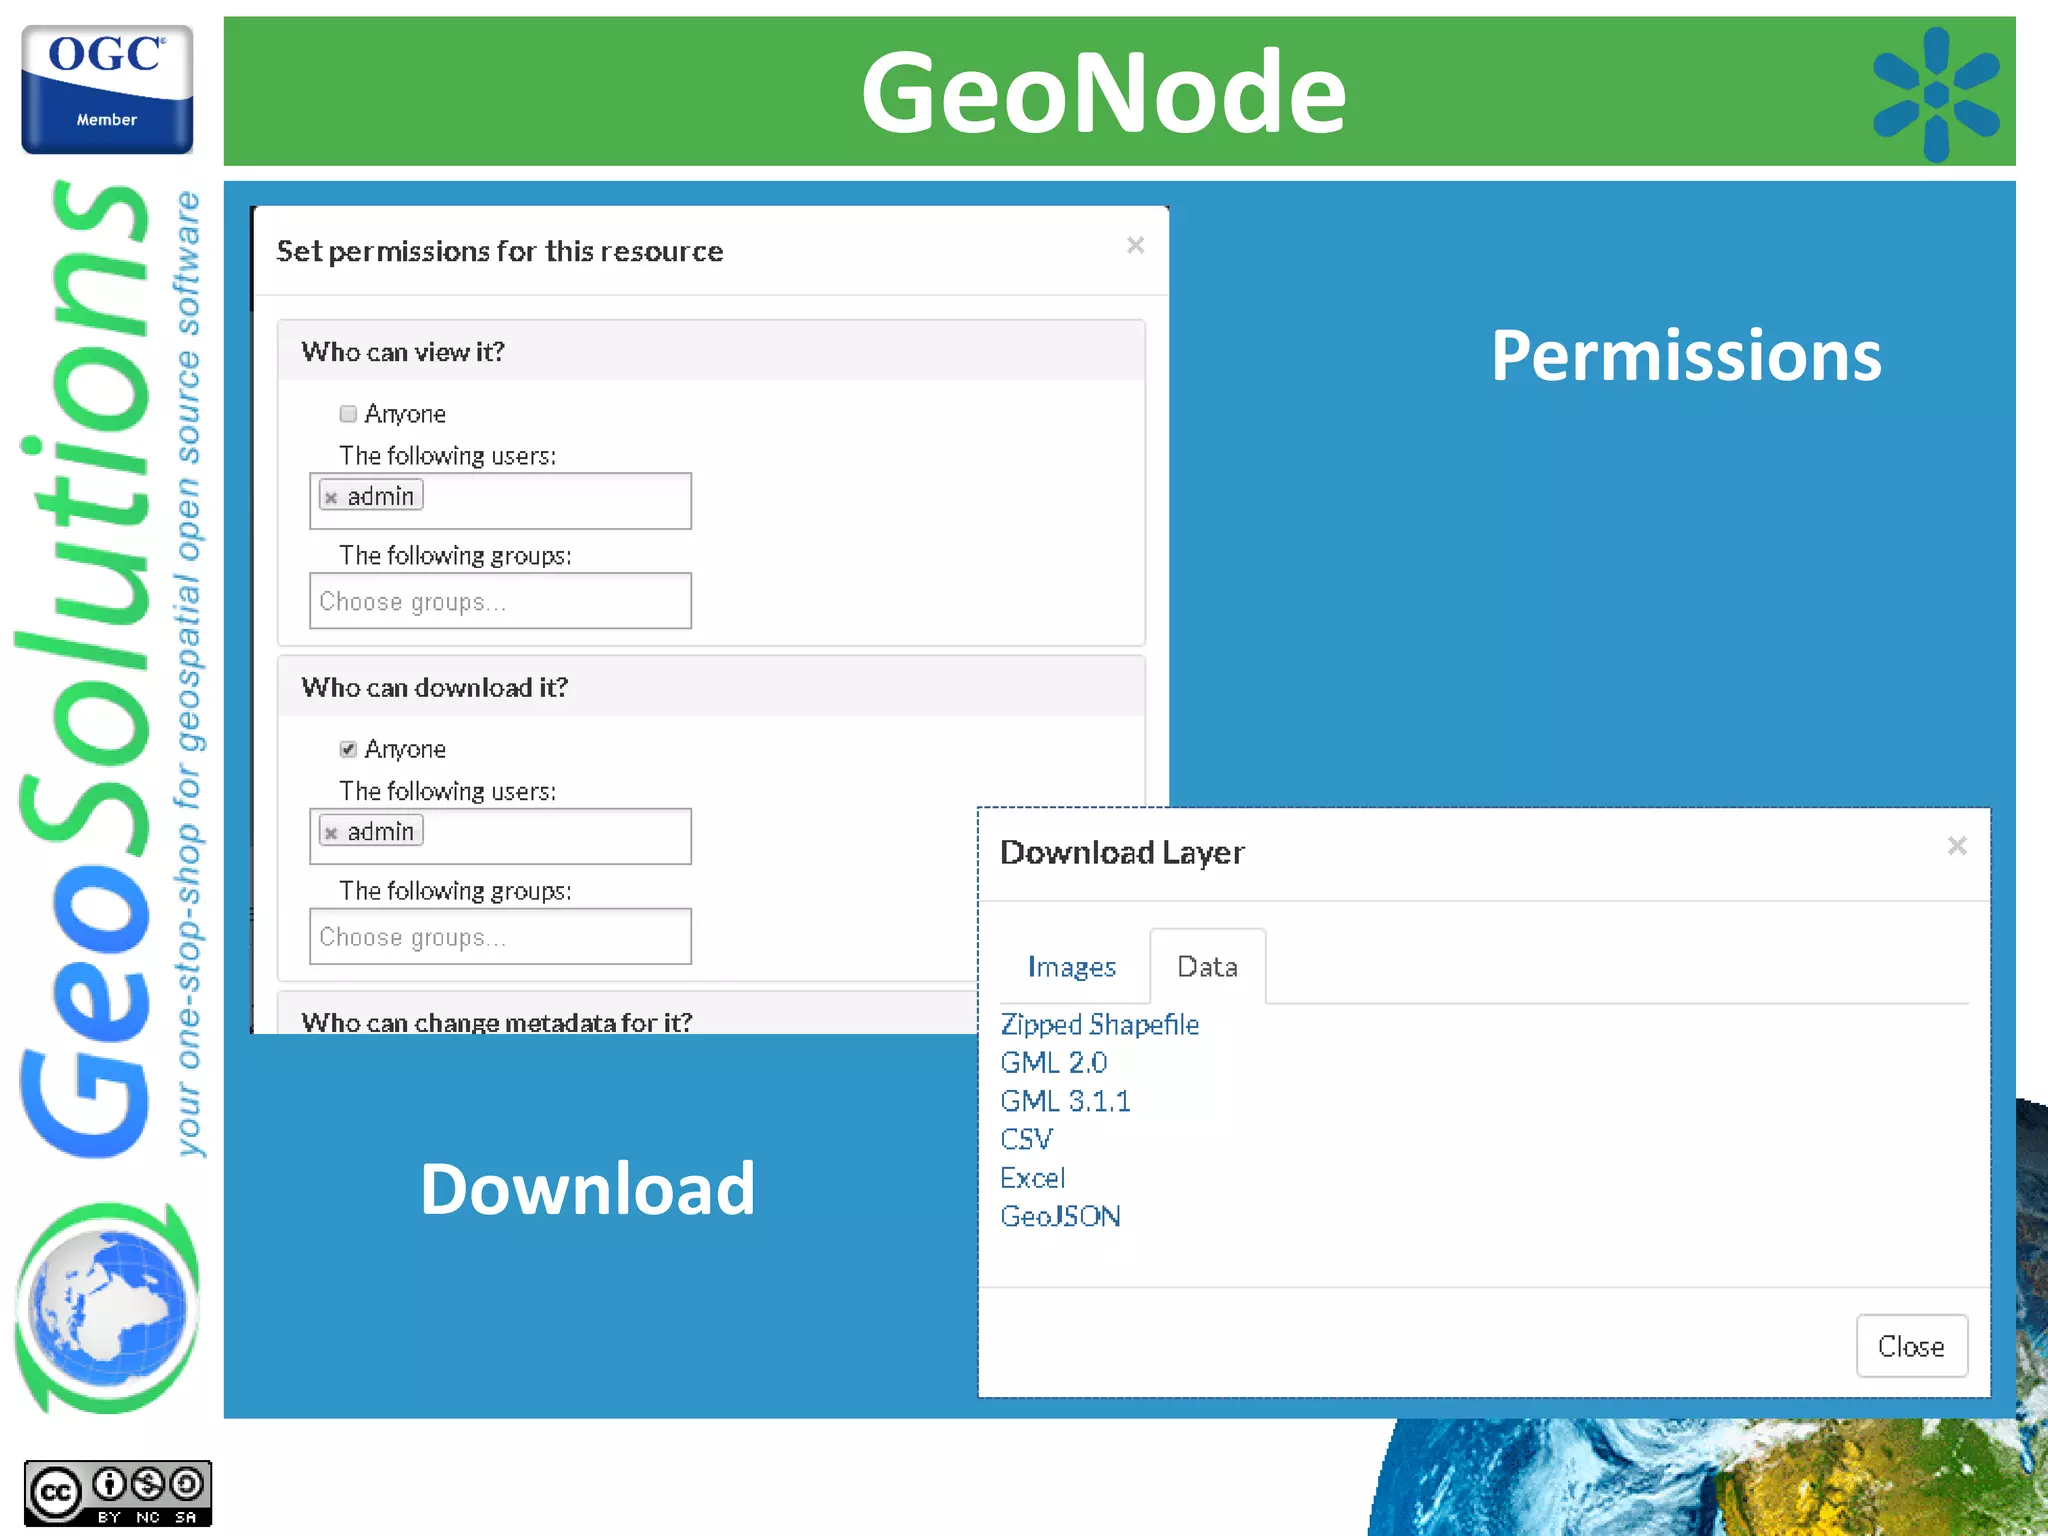Close the Download Layer dialog with X
The height and width of the screenshot is (1536, 2048).
(1957, 846)
